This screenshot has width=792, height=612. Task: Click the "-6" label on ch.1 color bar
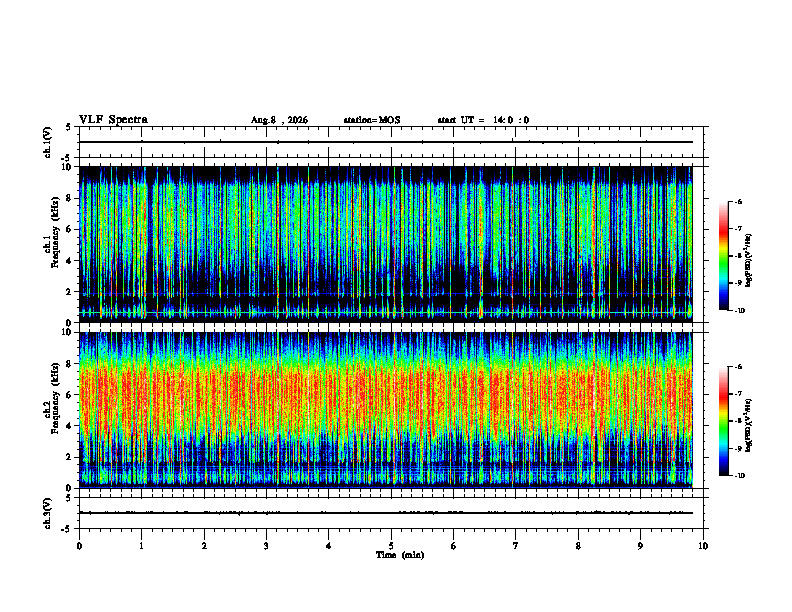(738, 201)
